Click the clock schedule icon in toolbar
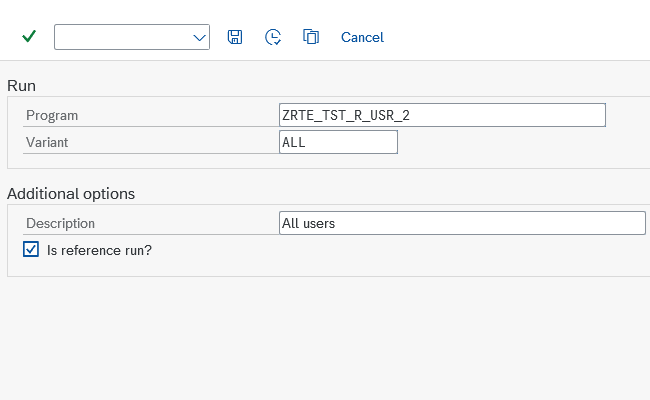 273,37
